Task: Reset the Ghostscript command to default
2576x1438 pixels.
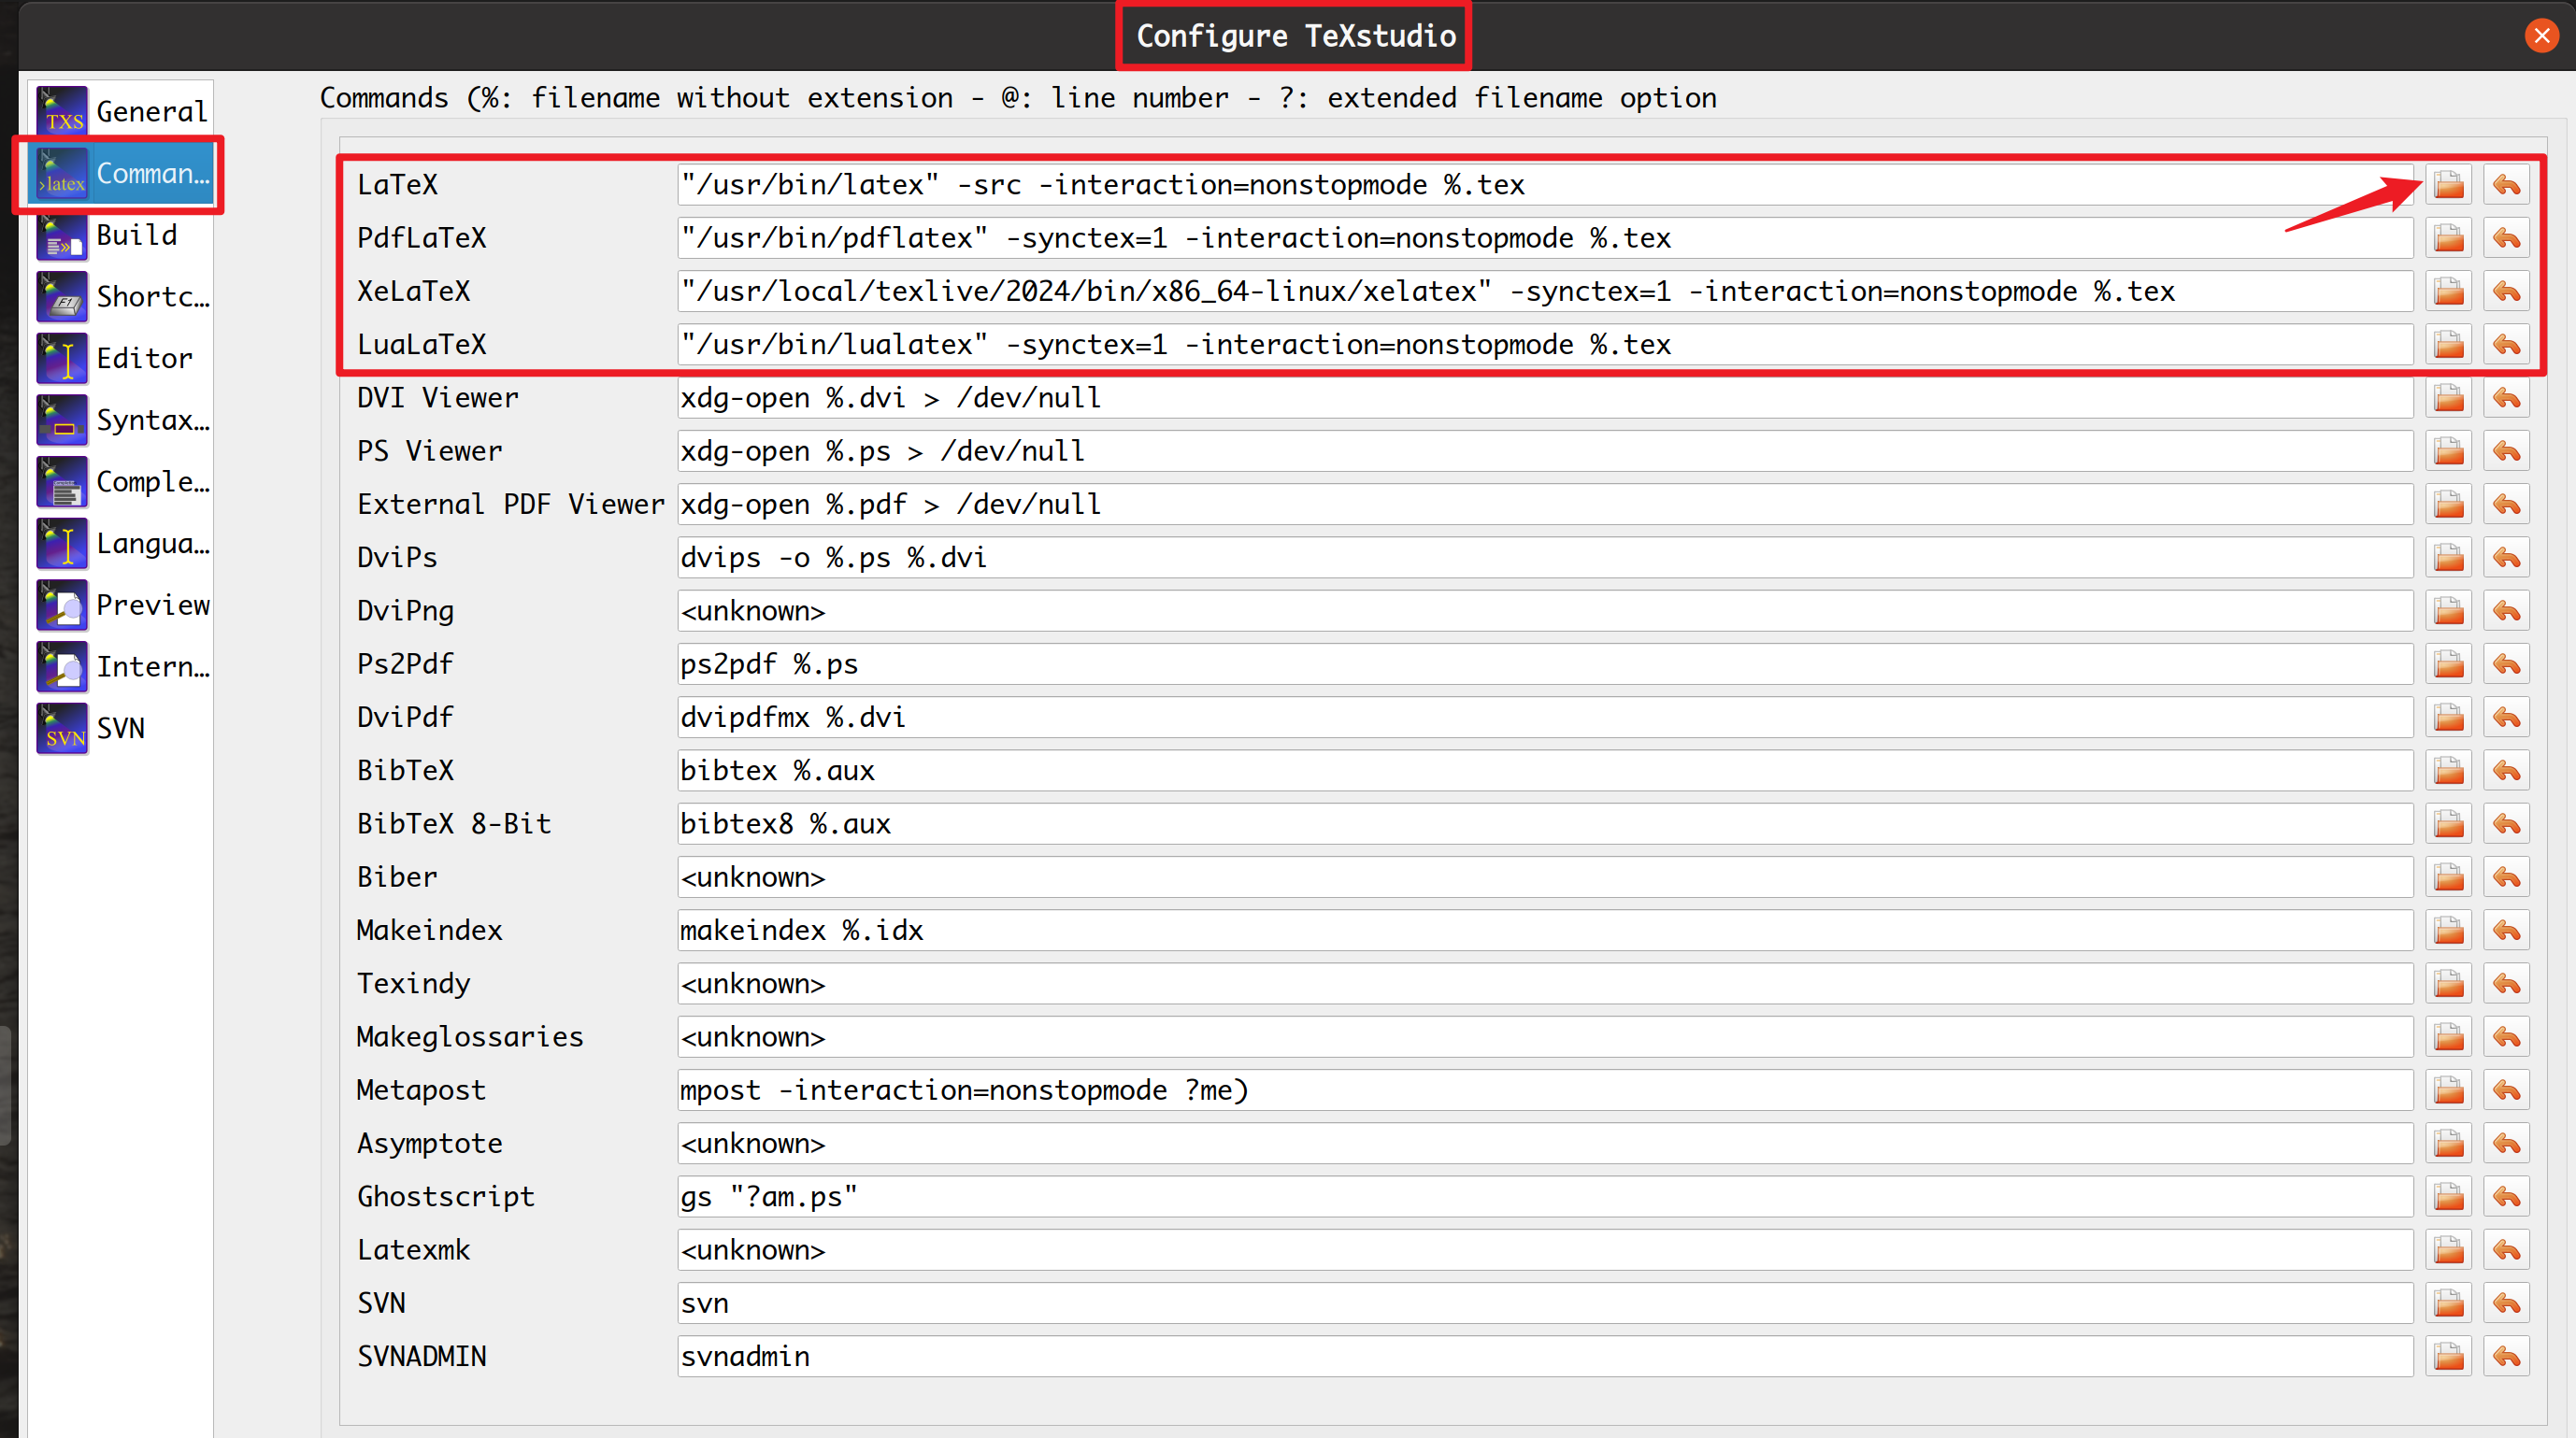Action: [2506, 1196]
